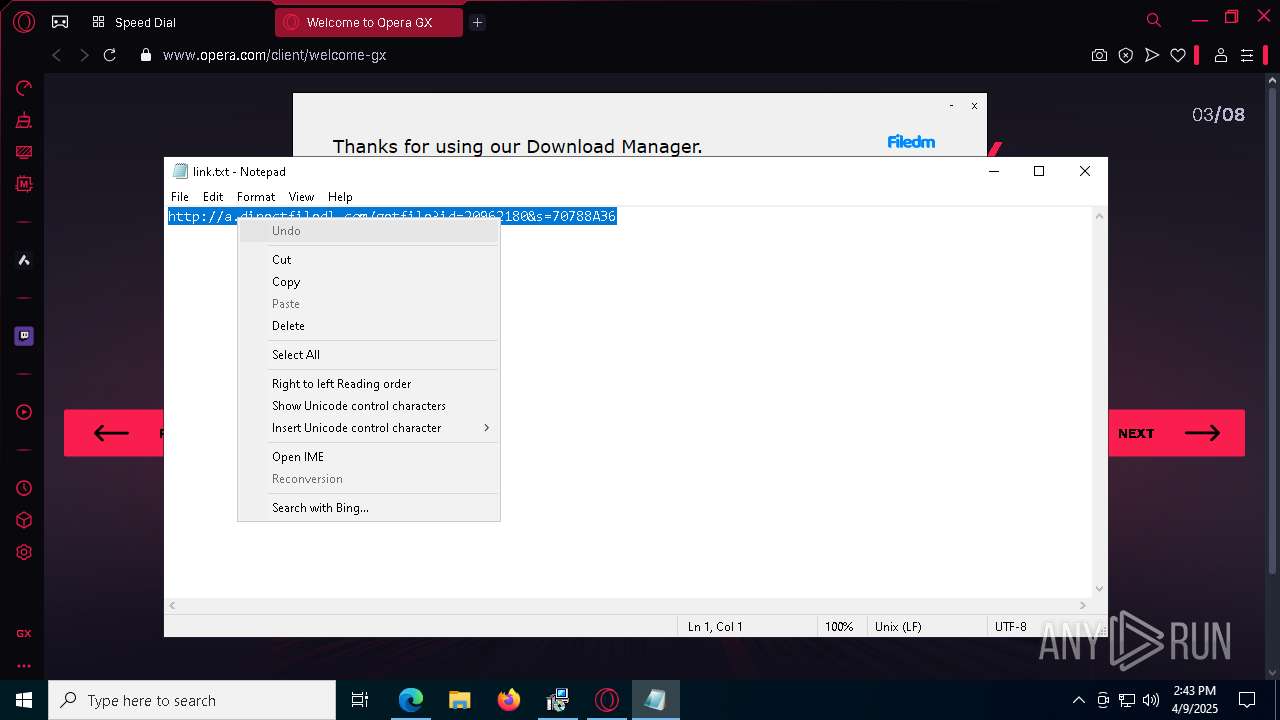This screenshot has height=720, width=1280.
Task: Click the taskbar search box
Action: pos(192,700)
